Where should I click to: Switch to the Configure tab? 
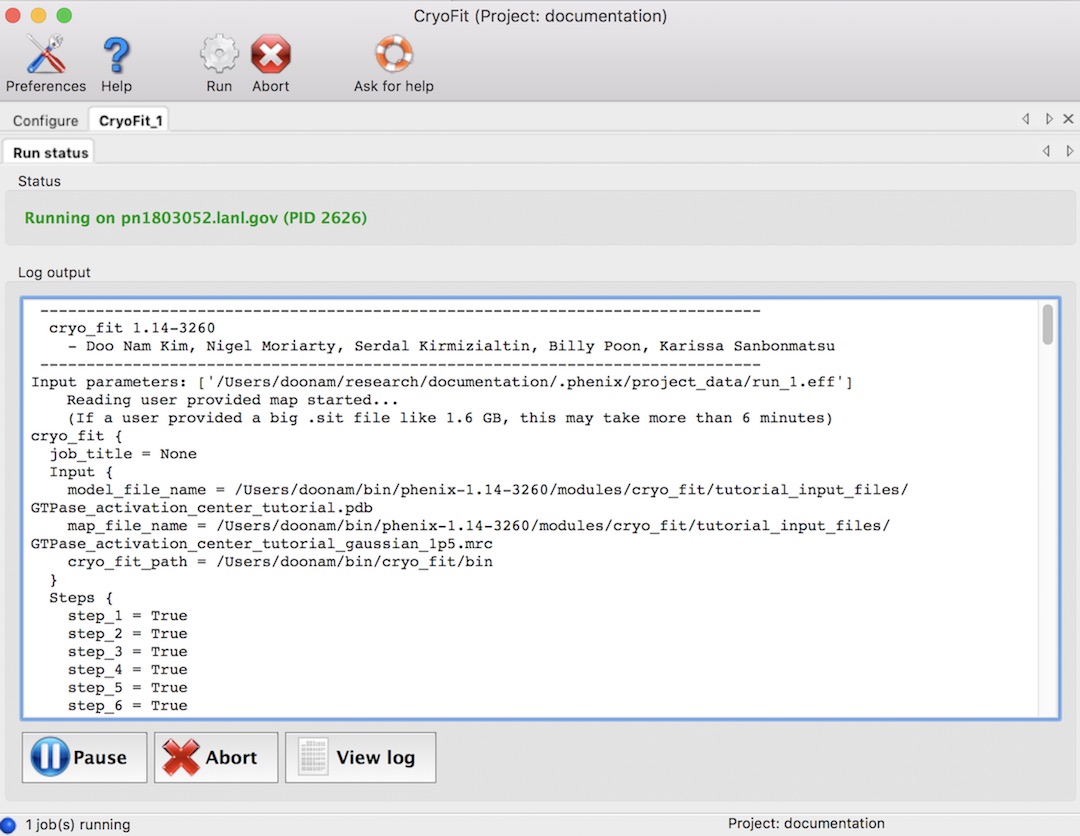tap(44, 120)
